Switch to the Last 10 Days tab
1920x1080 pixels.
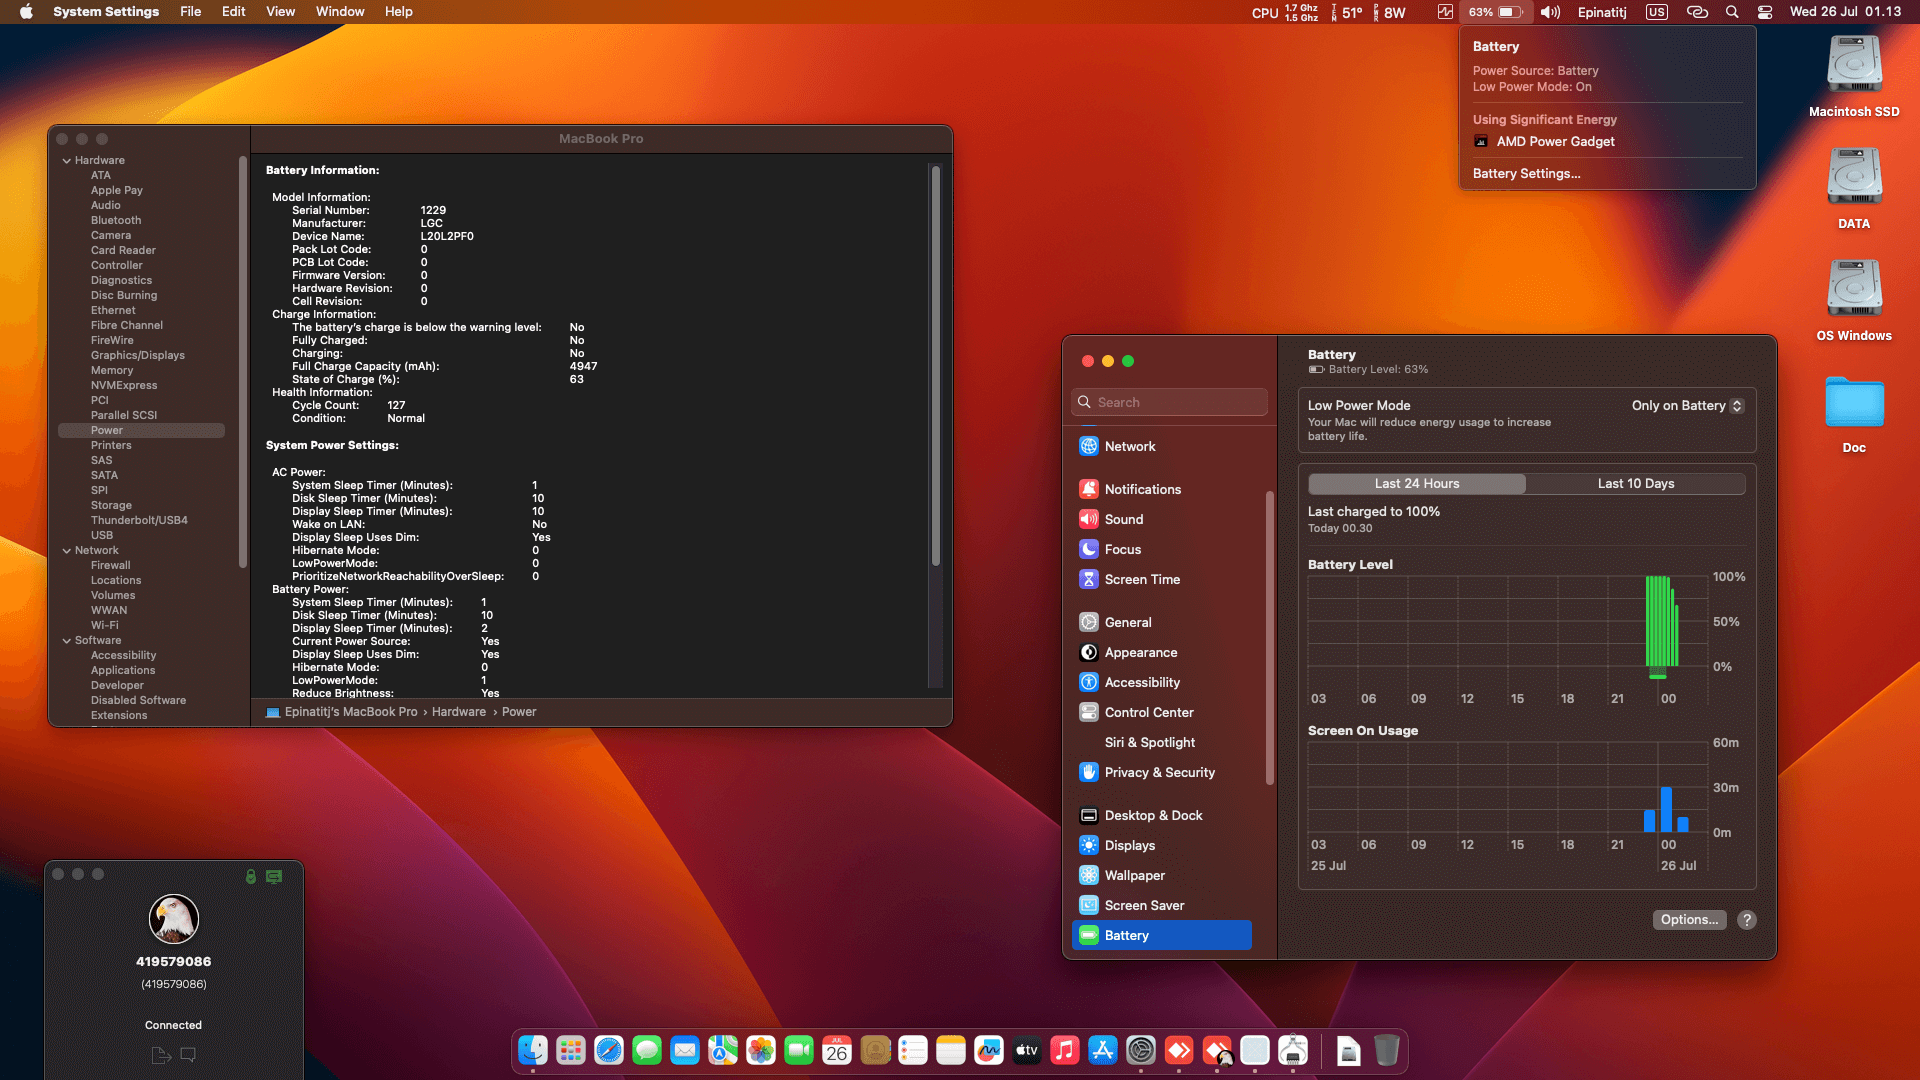click(1635, 483)
